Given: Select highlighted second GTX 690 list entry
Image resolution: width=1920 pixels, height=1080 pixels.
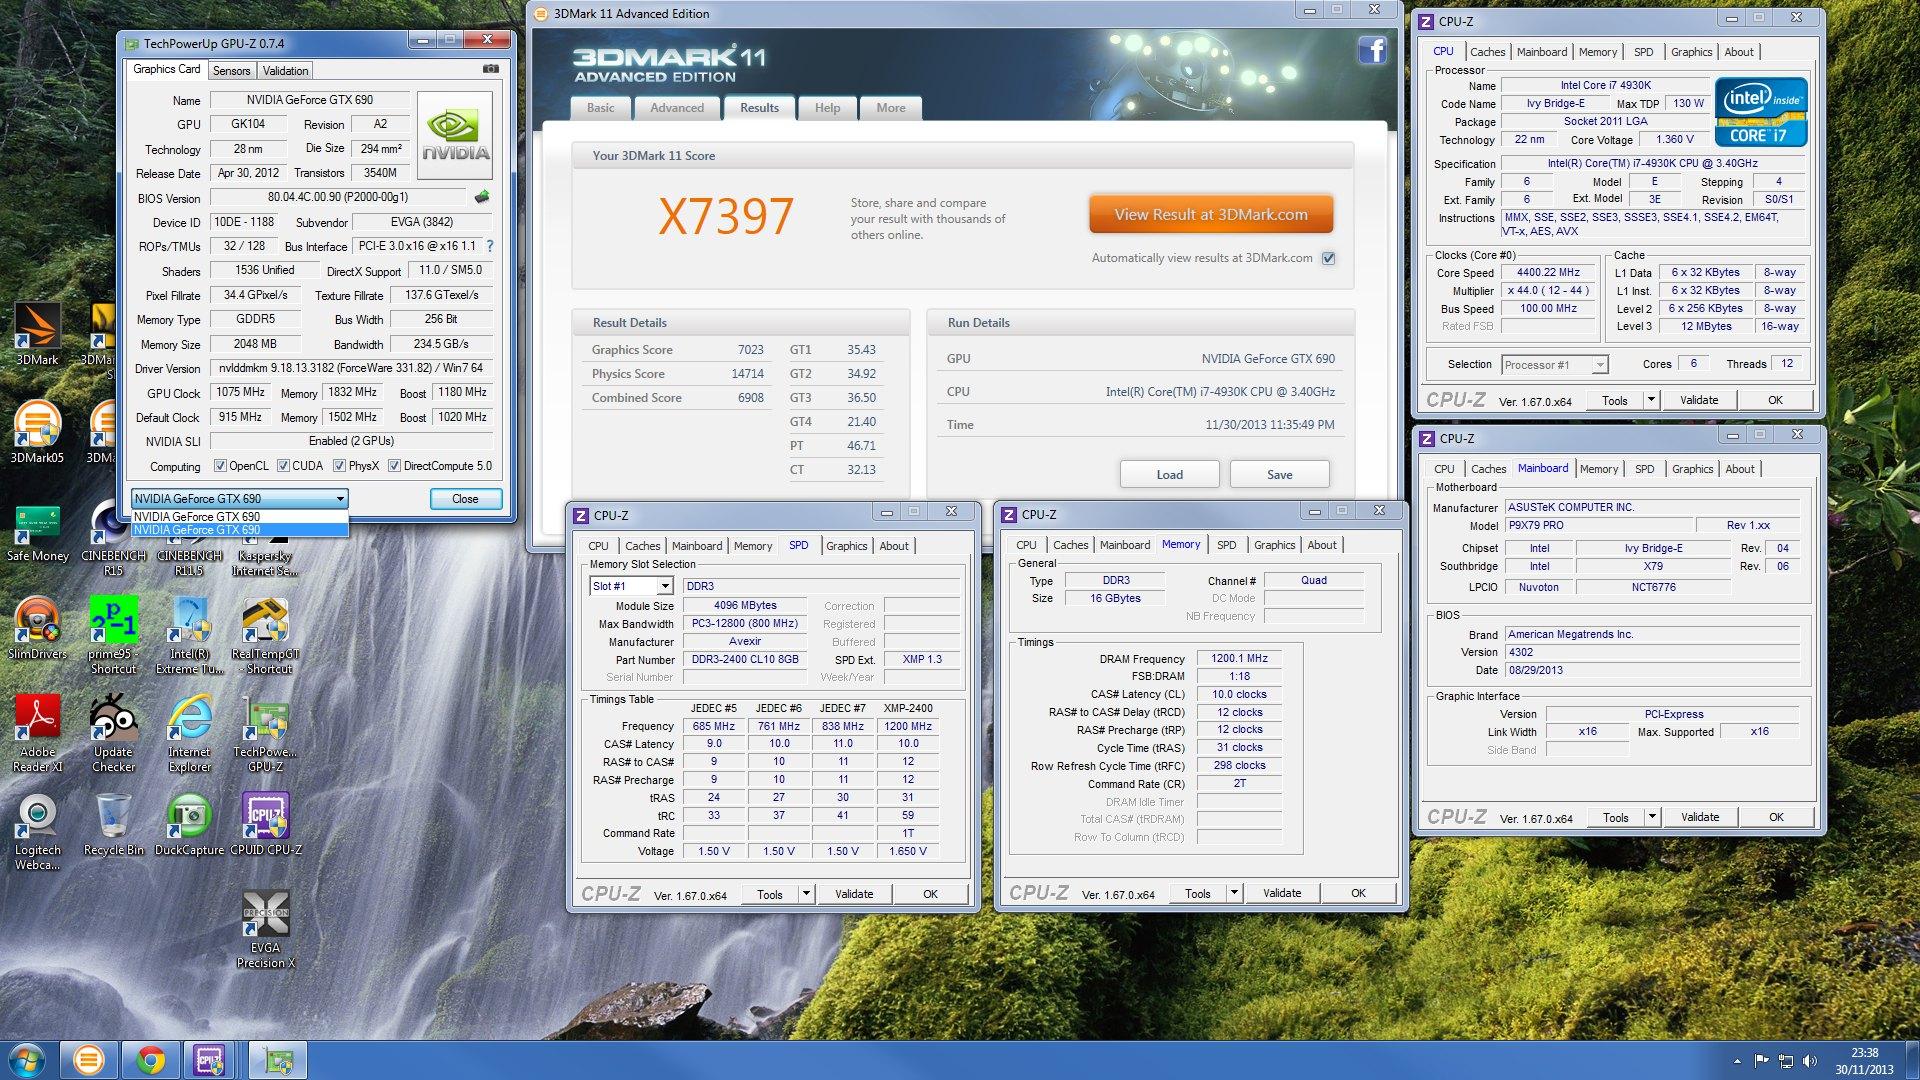Looking at the screenshot, I should [239, 530].
